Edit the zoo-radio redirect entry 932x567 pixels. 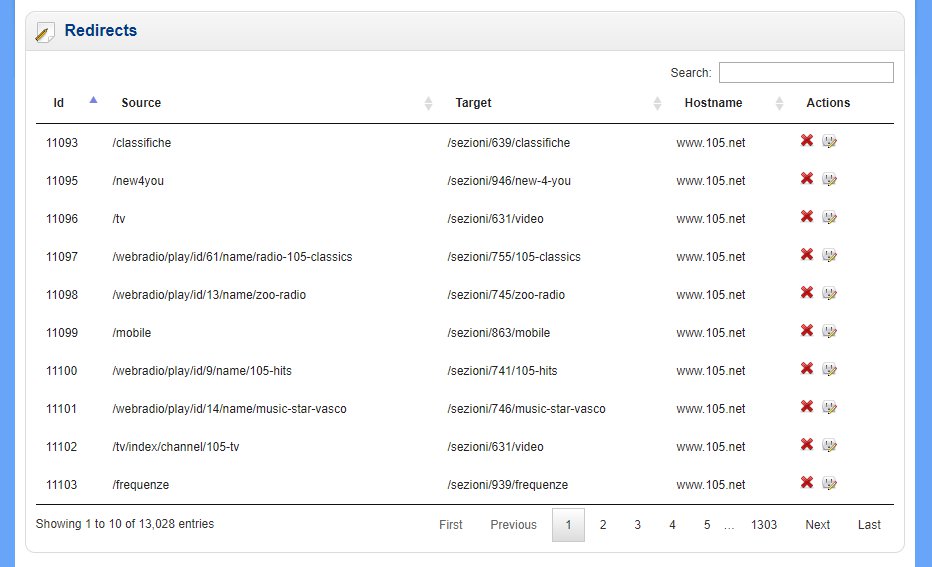[829, 294]
